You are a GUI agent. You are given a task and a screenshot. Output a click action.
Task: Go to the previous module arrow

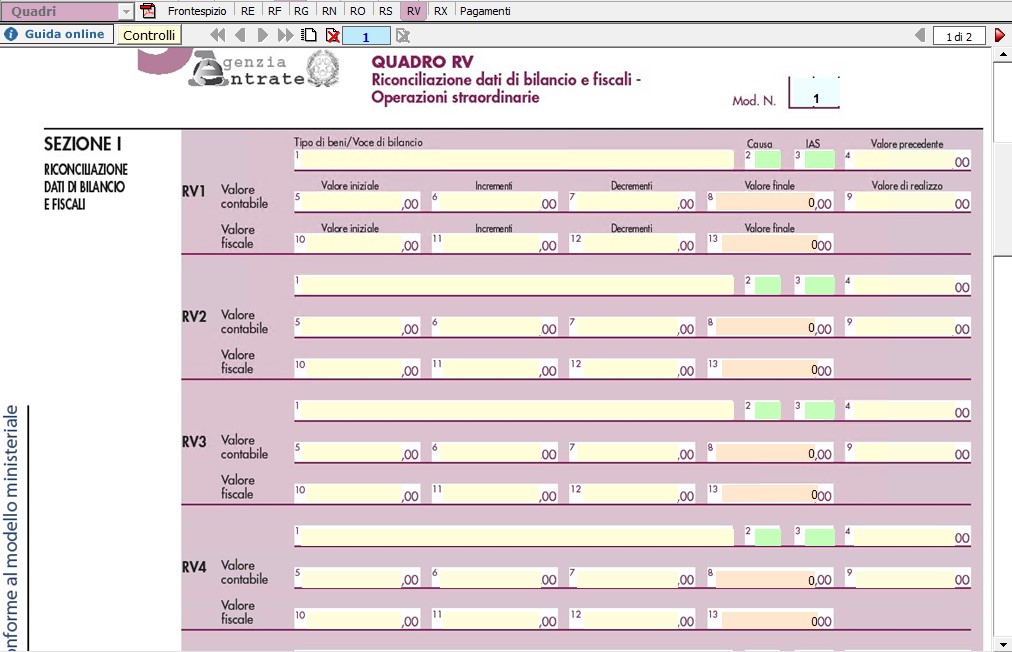point(241,36)
